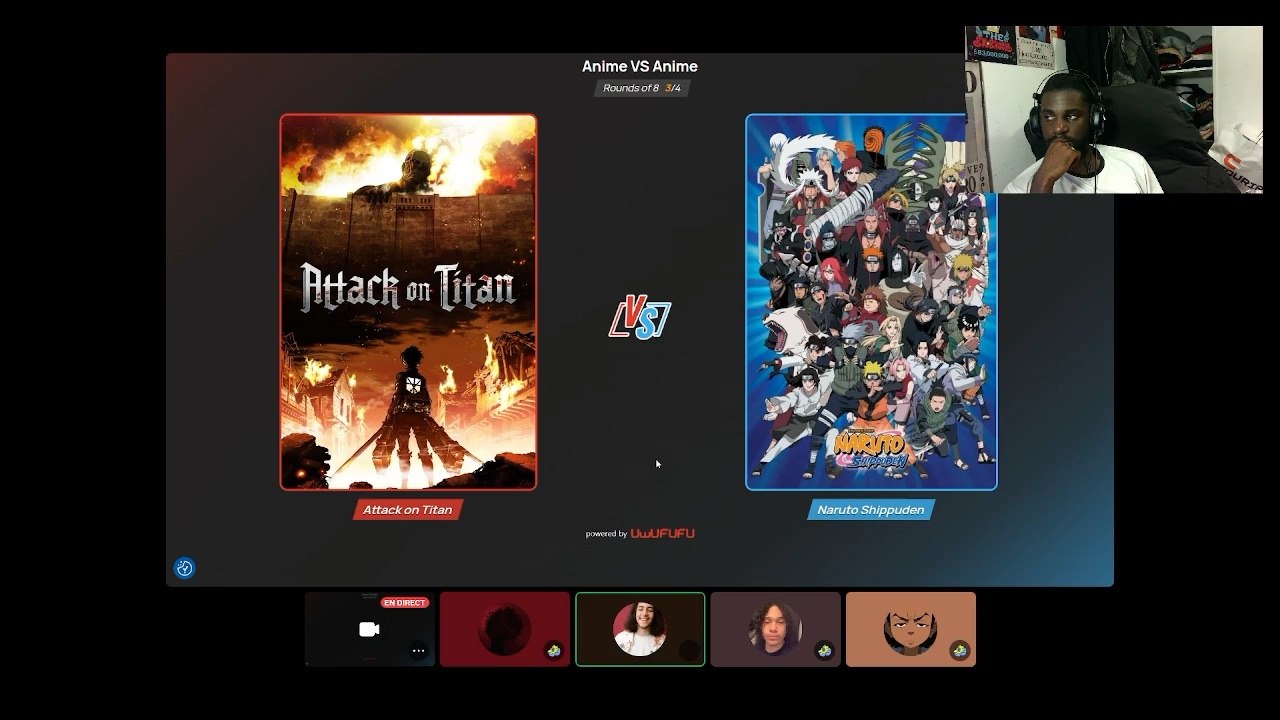Click the blue Naruto Shippuden label
1280x720 pixels.
click(871, 510)
